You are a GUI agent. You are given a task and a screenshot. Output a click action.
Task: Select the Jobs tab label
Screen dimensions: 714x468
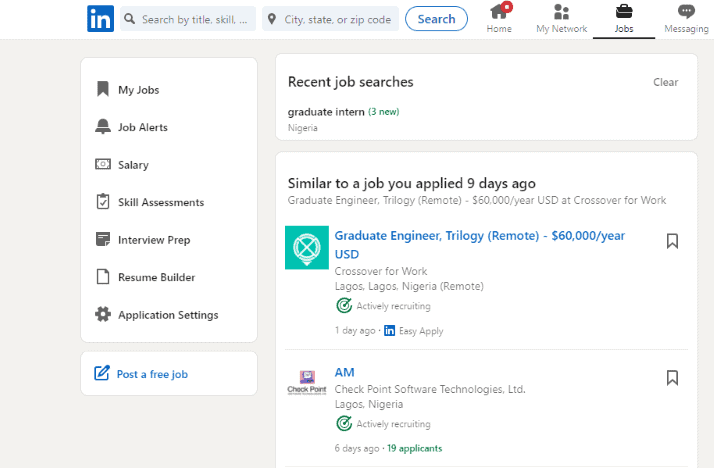click(x=624, y=29)
